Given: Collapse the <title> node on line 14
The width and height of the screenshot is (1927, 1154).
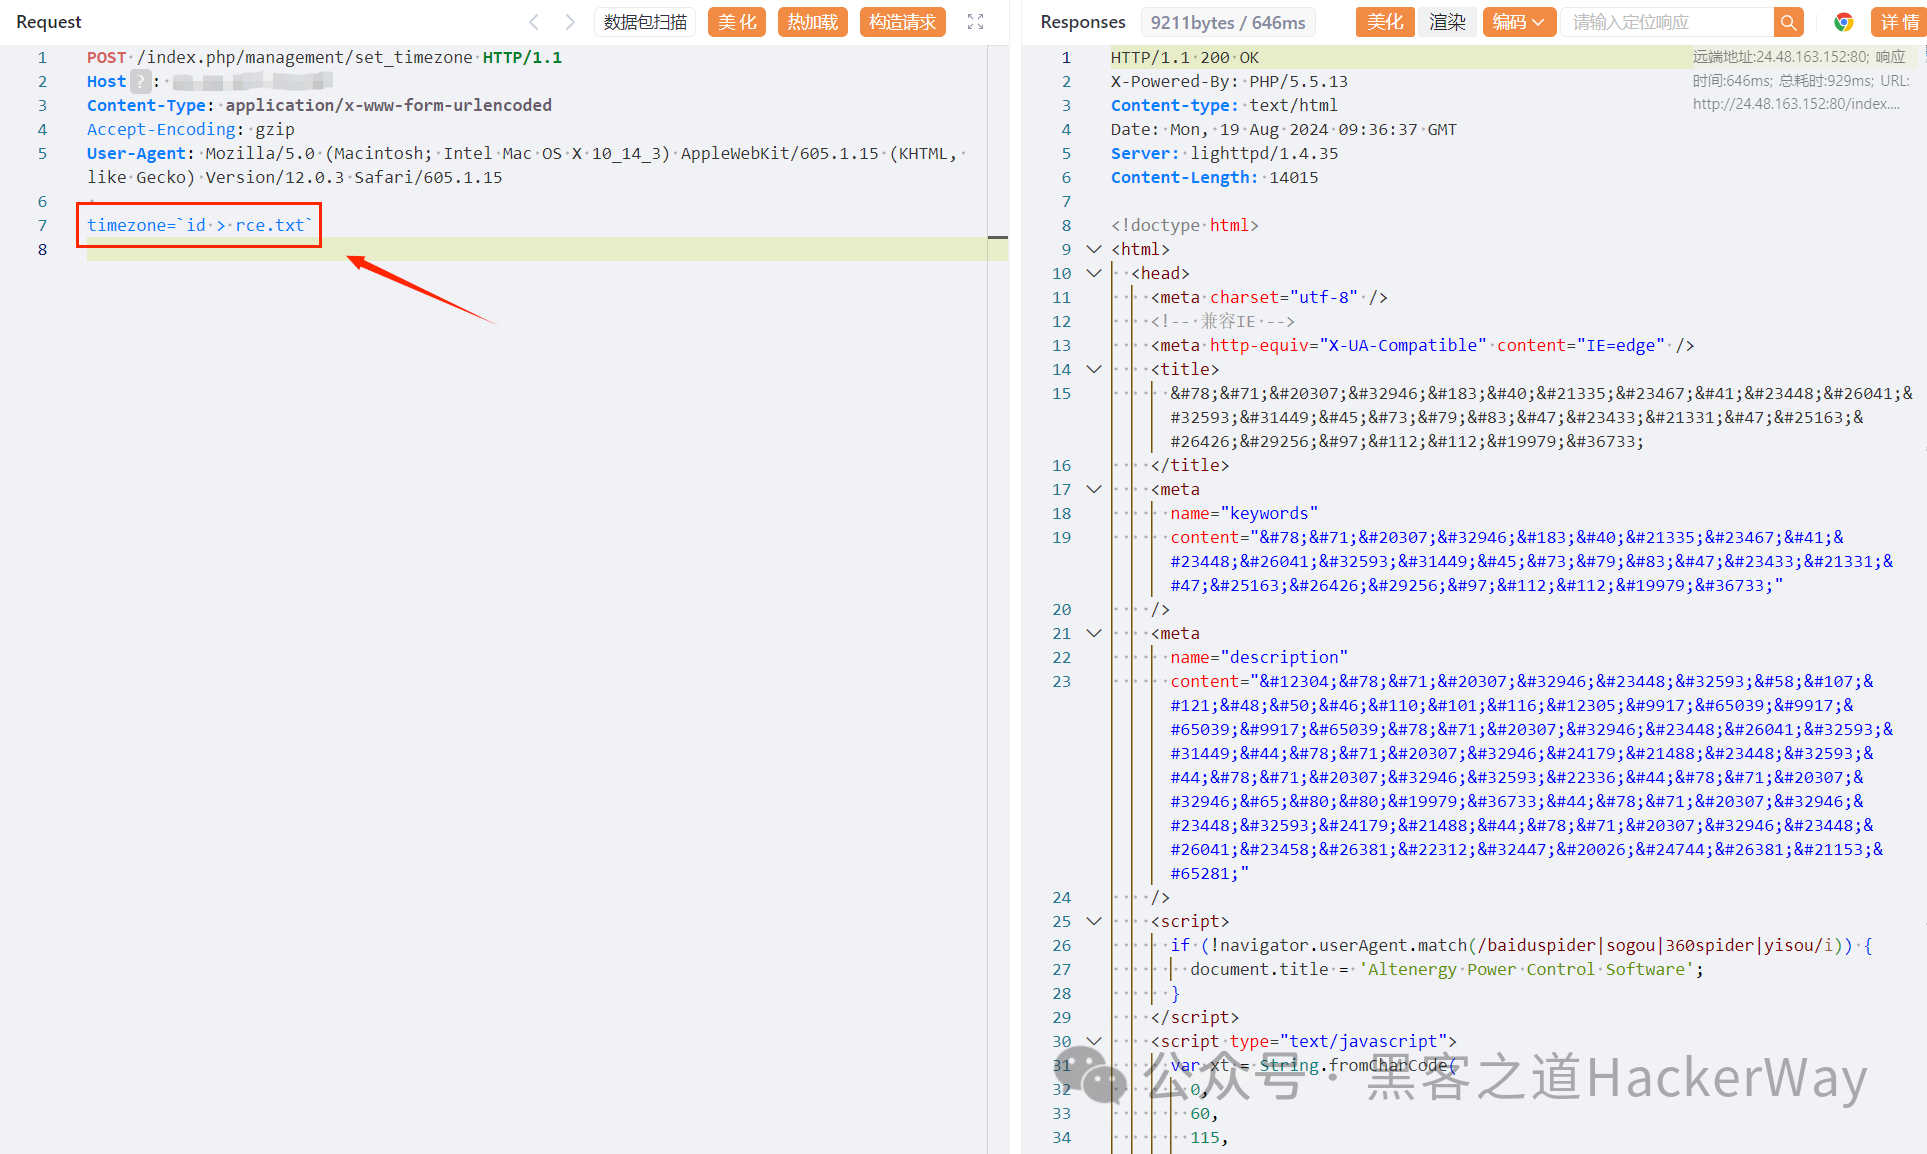Looking at the screenshot, I should [x=1094, y=369].
